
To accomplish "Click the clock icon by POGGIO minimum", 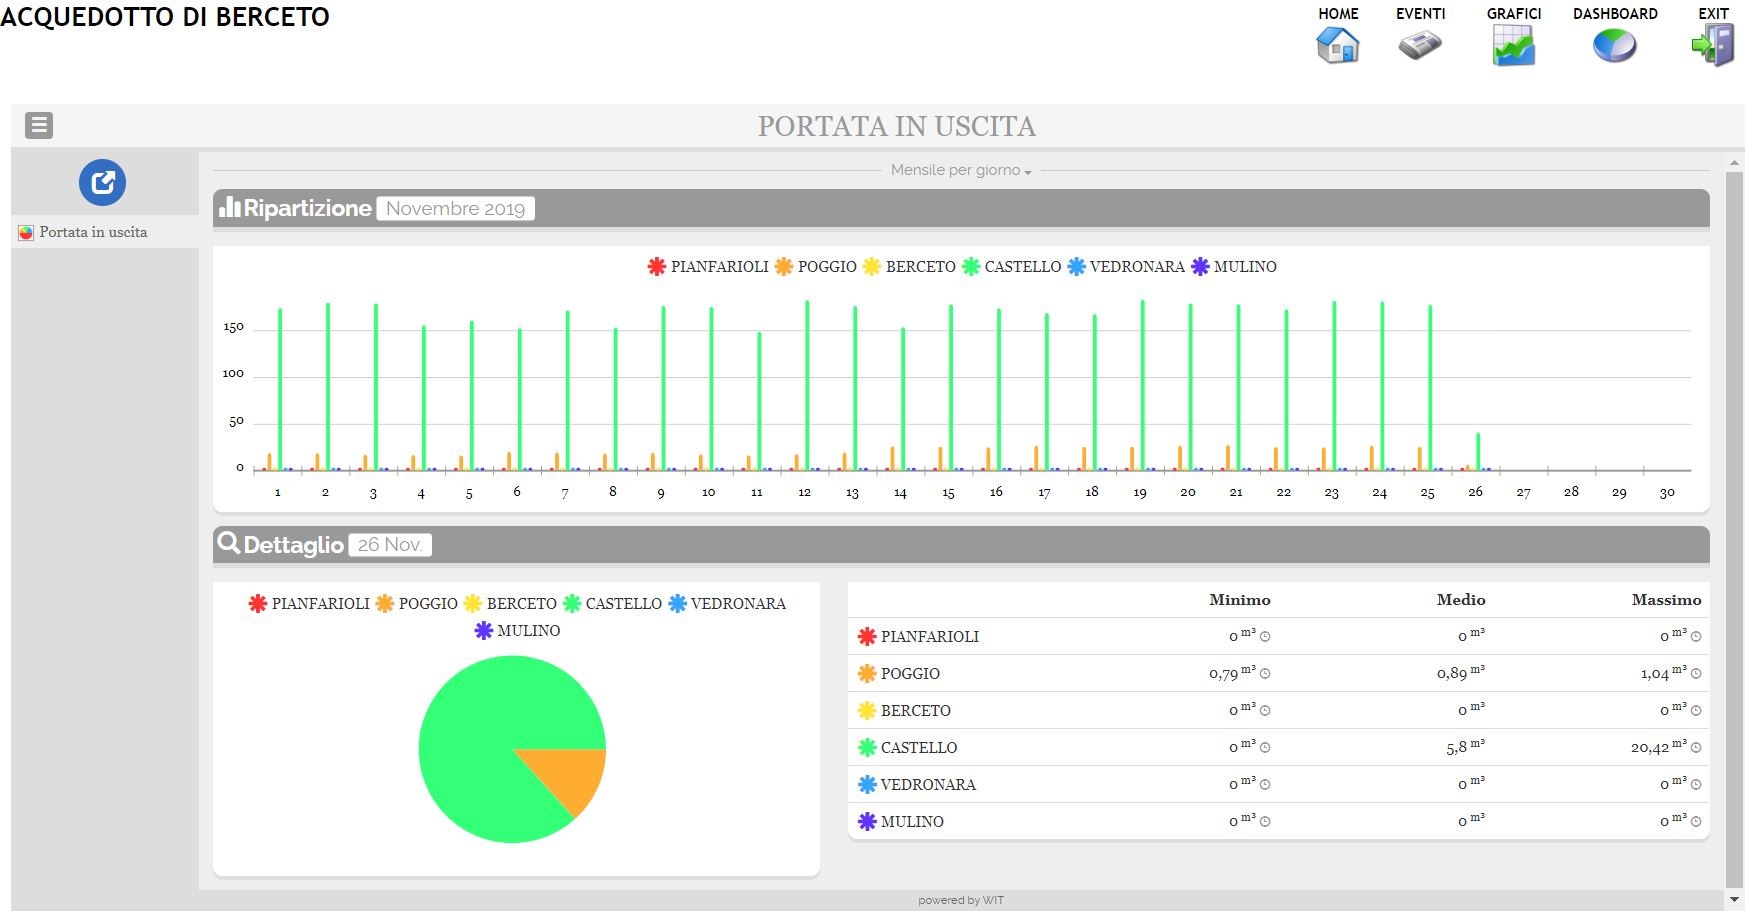I will tap(1265, 674).
